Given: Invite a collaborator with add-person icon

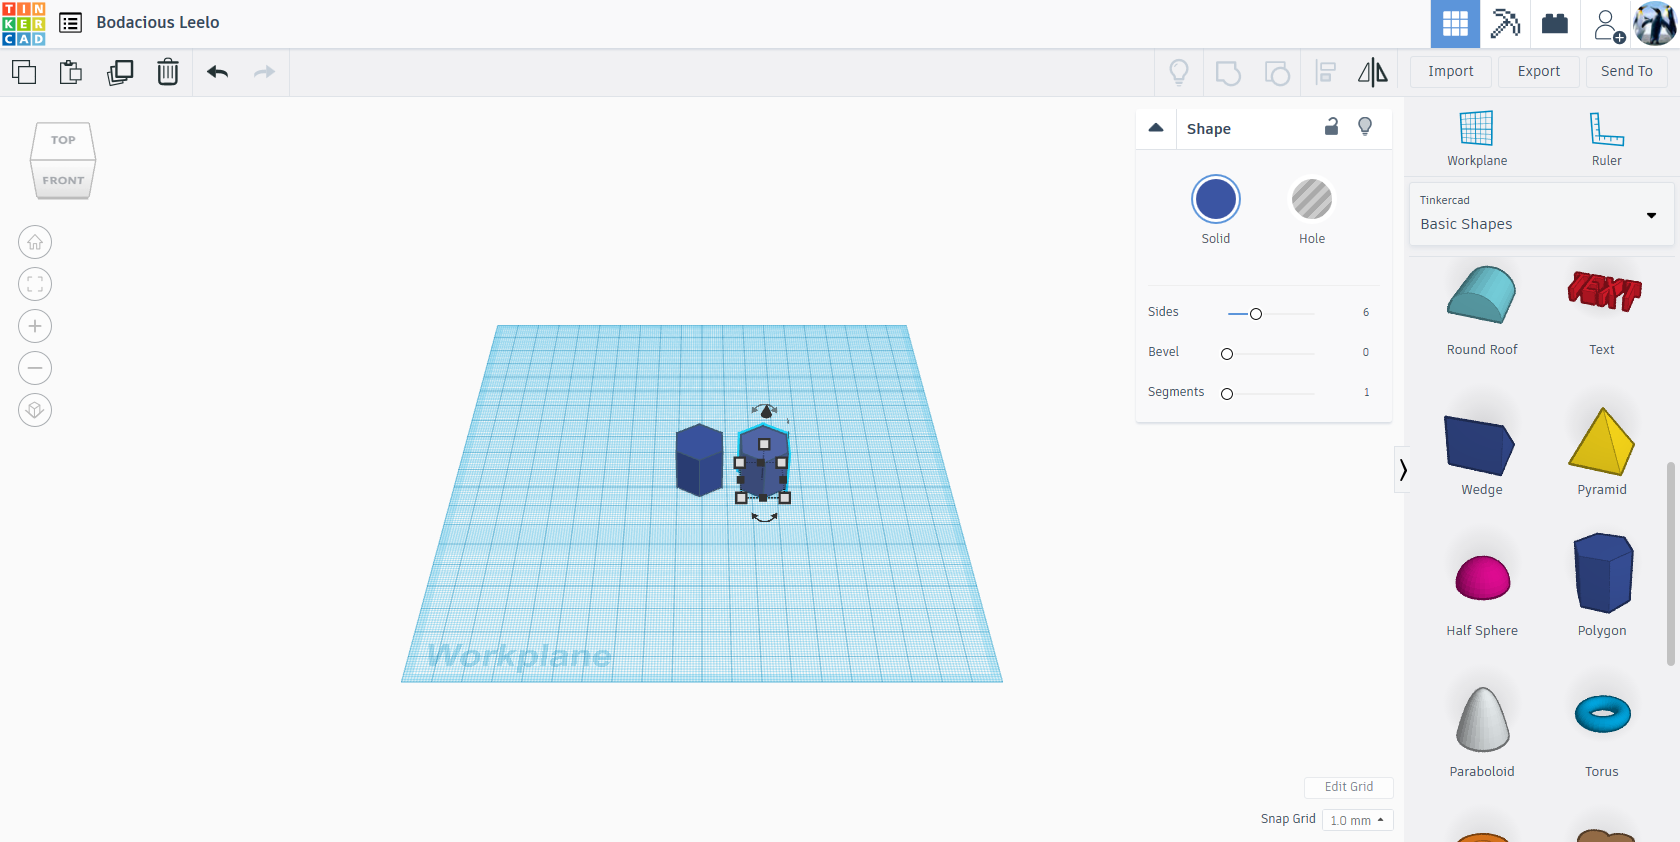Looking at the screenshot, I should coord(1608,25).
